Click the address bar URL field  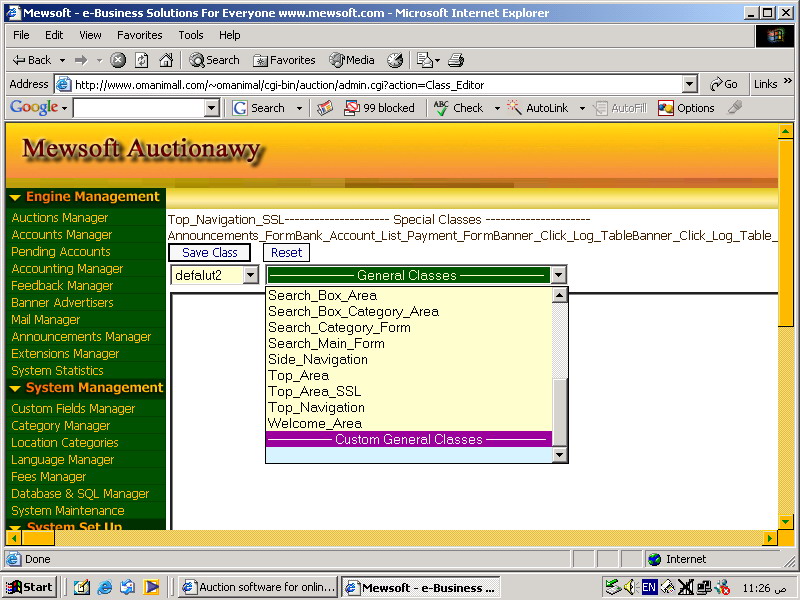[x=377, y=84]
